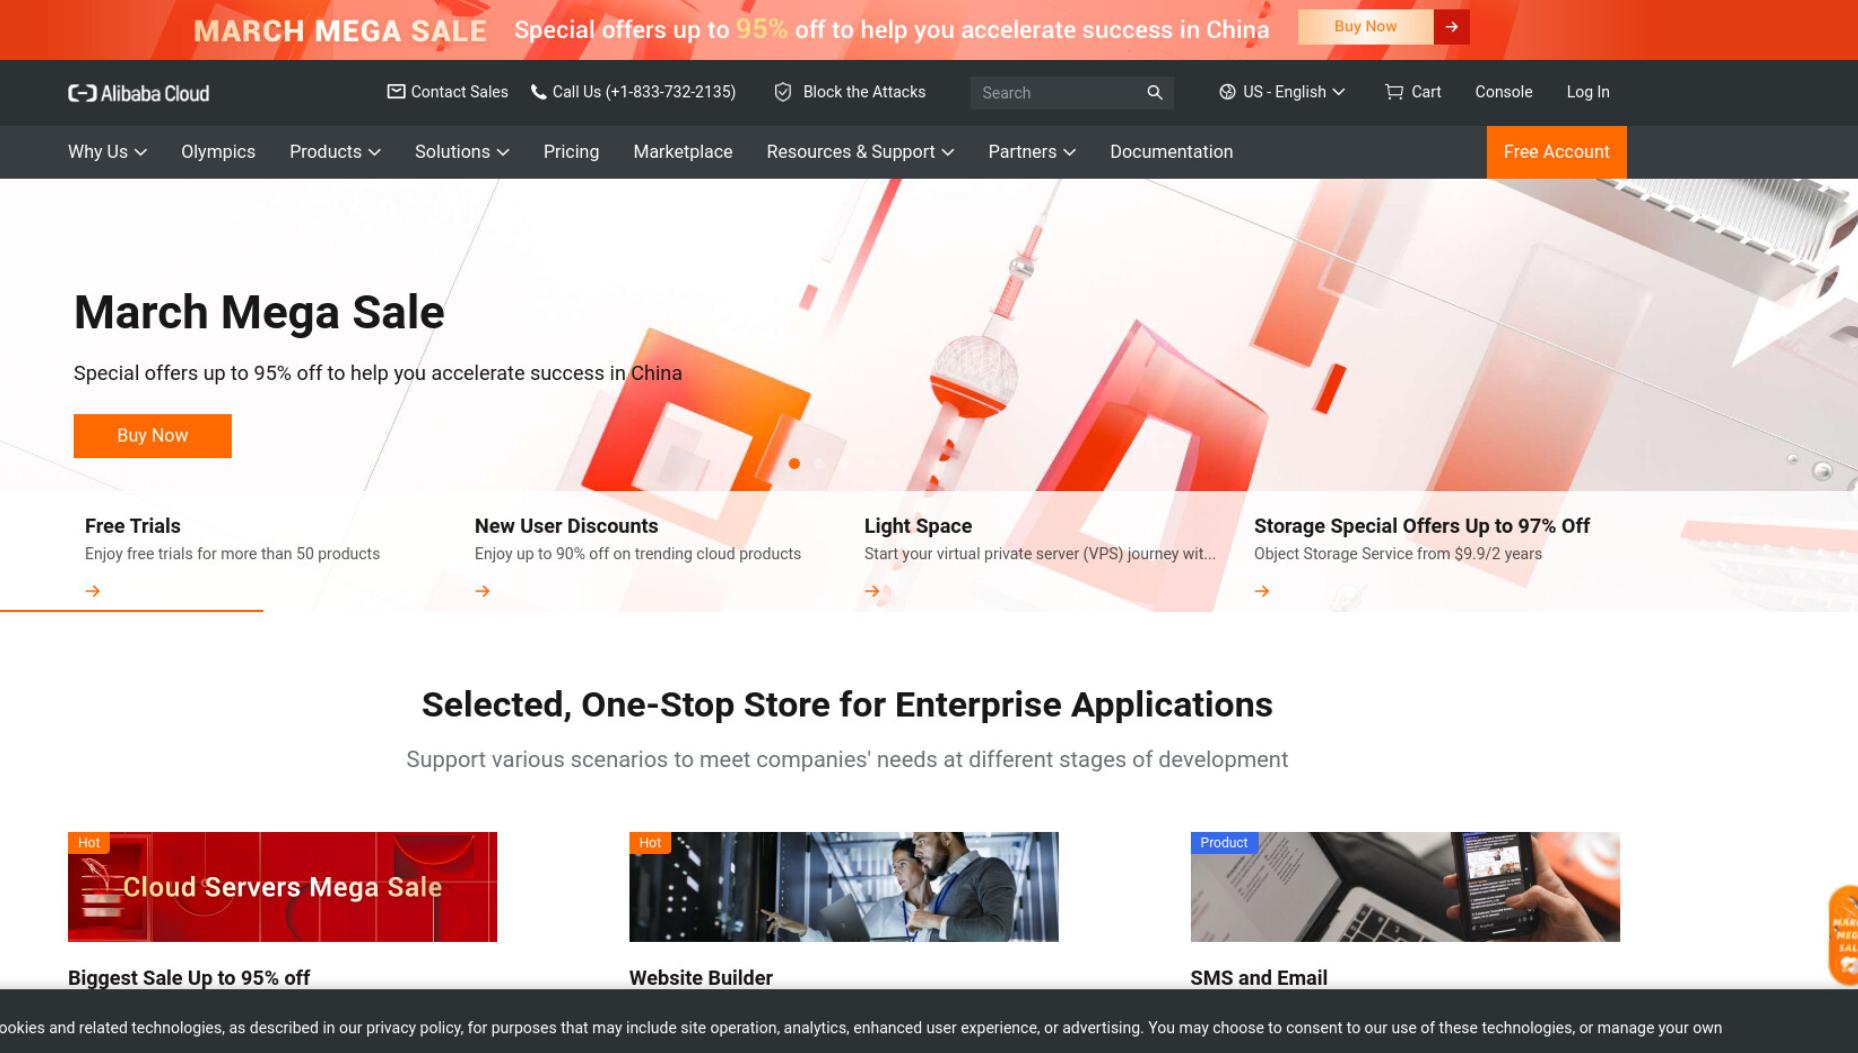The height and width of the screenshot is (1053, 1858).
Task: Expand the Partners menu
Action: coord(1032,152)
